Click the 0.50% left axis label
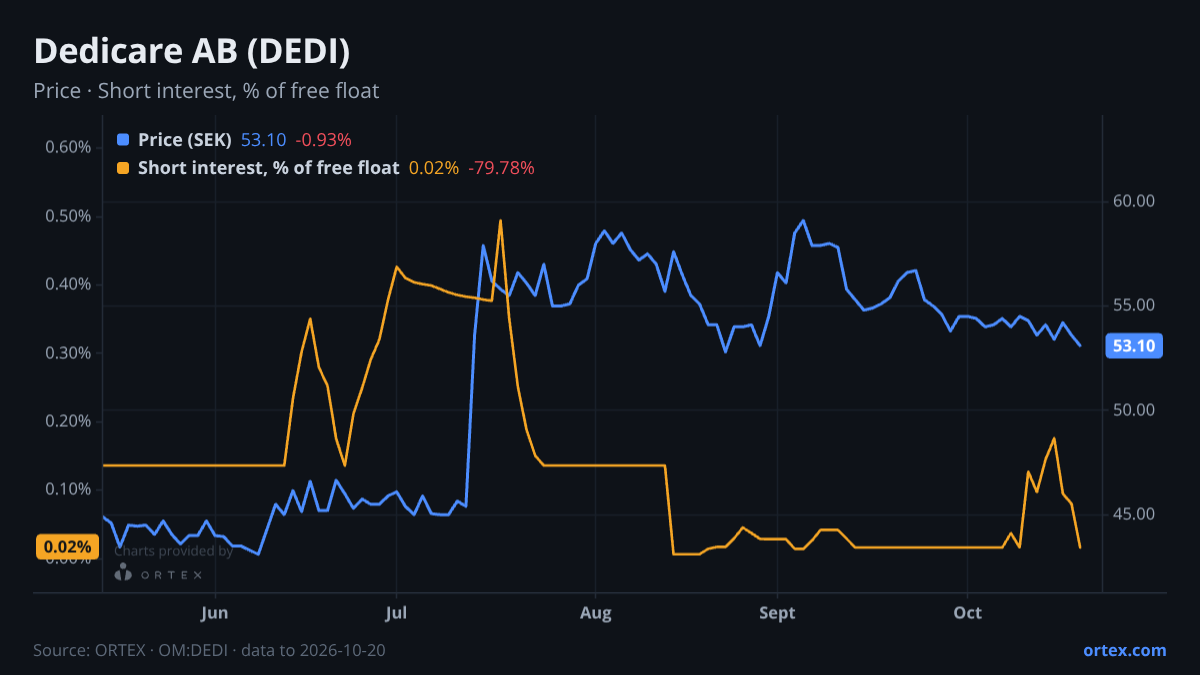 click(68, 216)
